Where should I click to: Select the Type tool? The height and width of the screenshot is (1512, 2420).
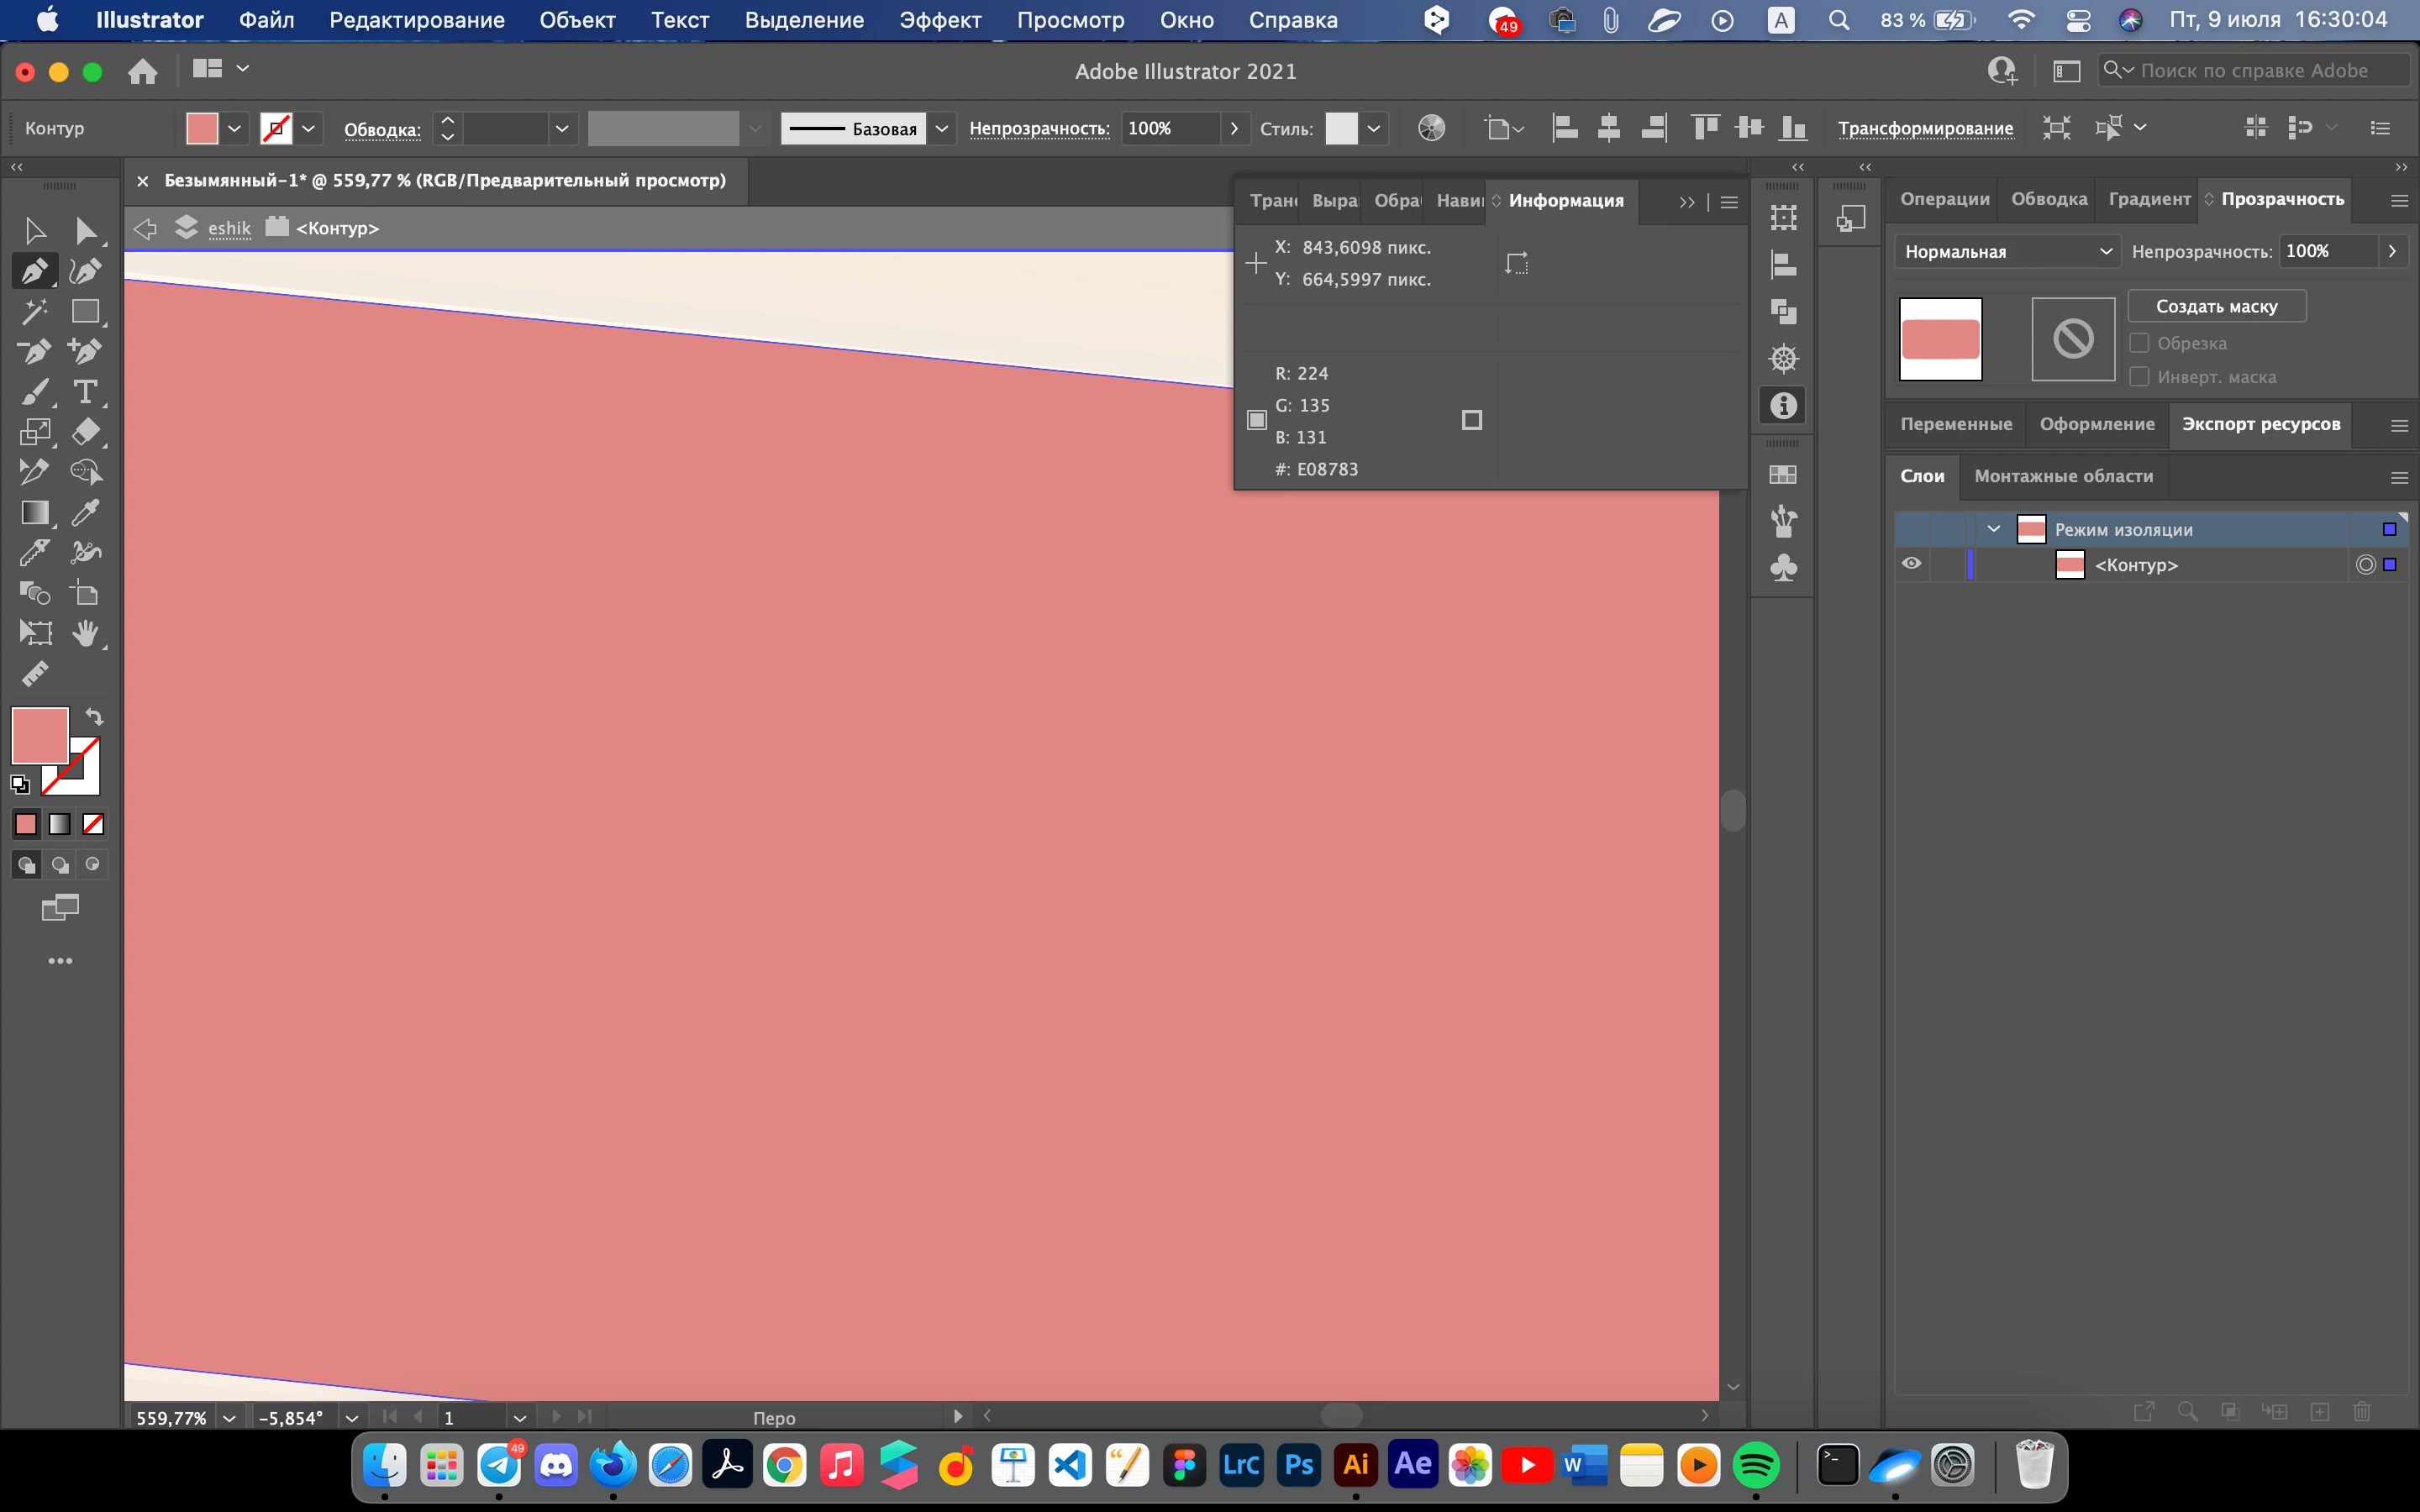pos(86,392)
